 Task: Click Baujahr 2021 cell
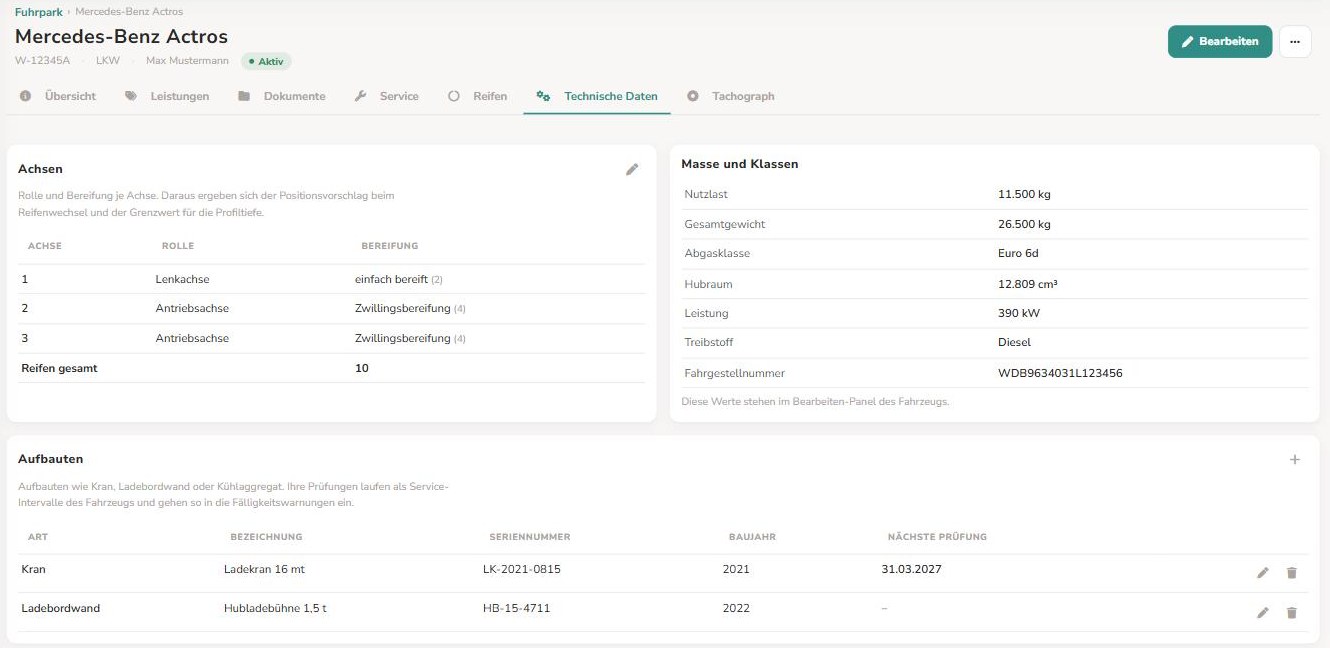click(x=736, y=569)
